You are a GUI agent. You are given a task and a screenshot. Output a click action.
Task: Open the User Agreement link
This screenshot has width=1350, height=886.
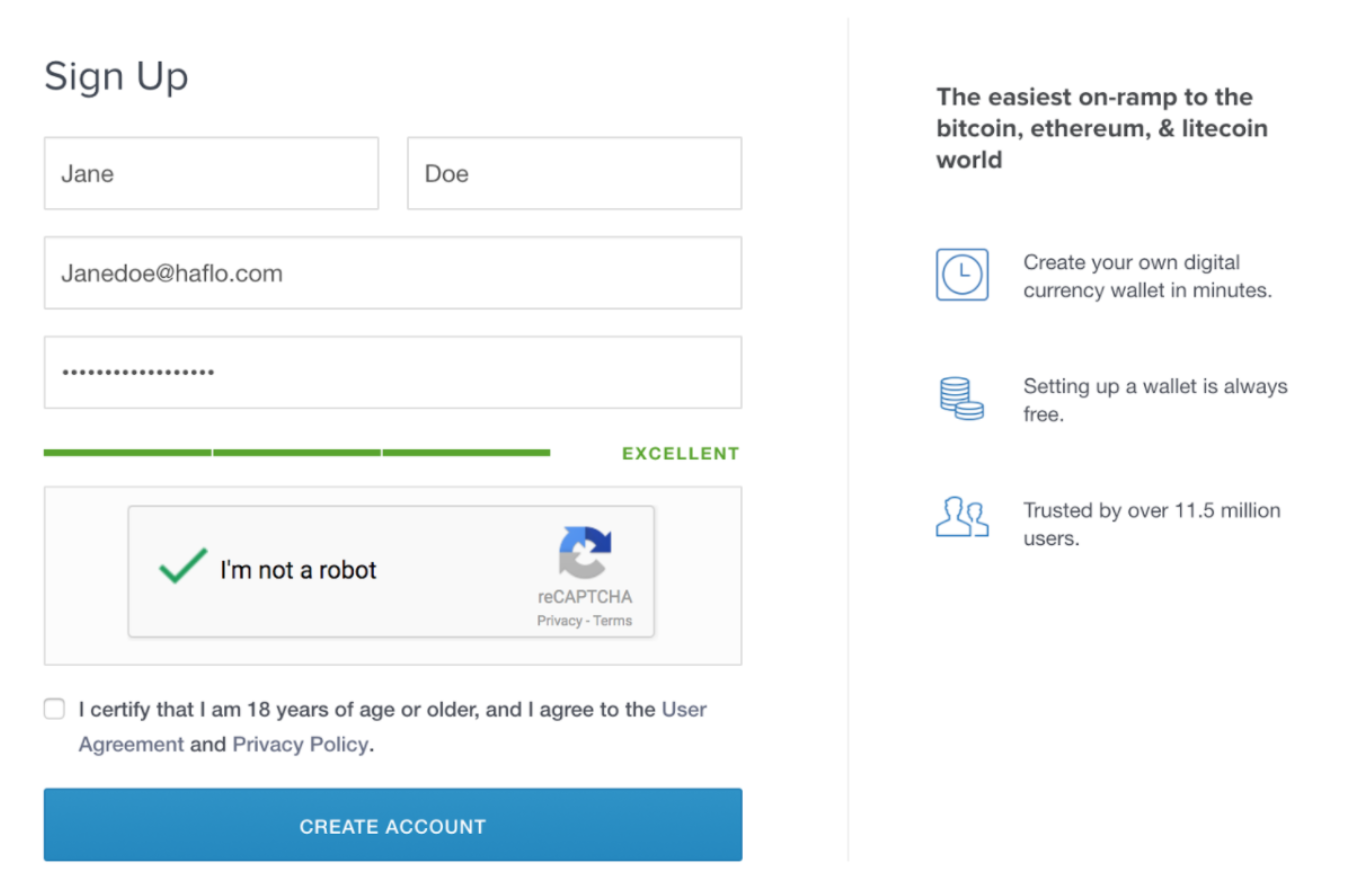coord(393,727)
